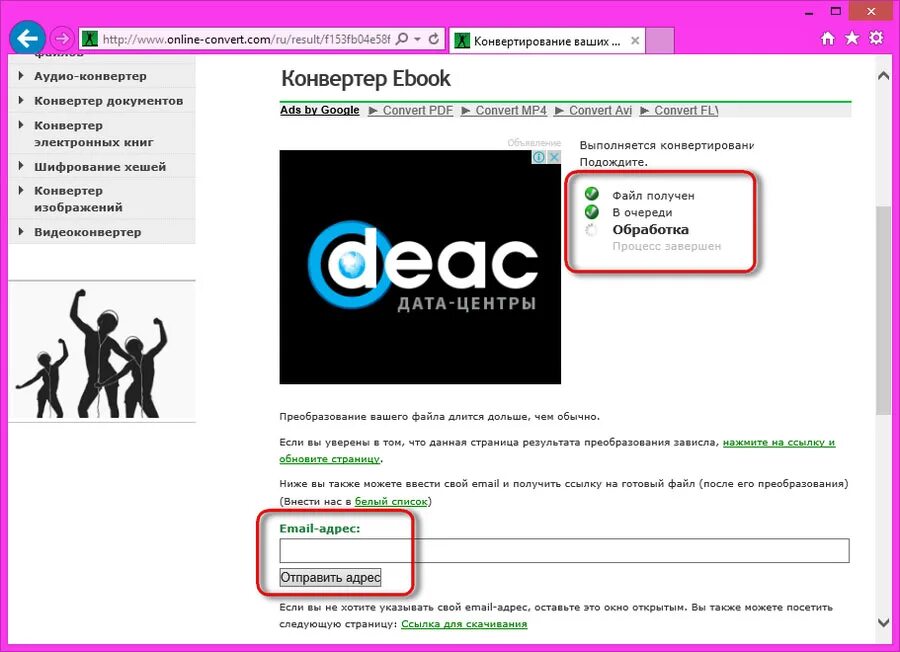
Task: Open Конвертер документов menu entry
Action: point(108,100)
